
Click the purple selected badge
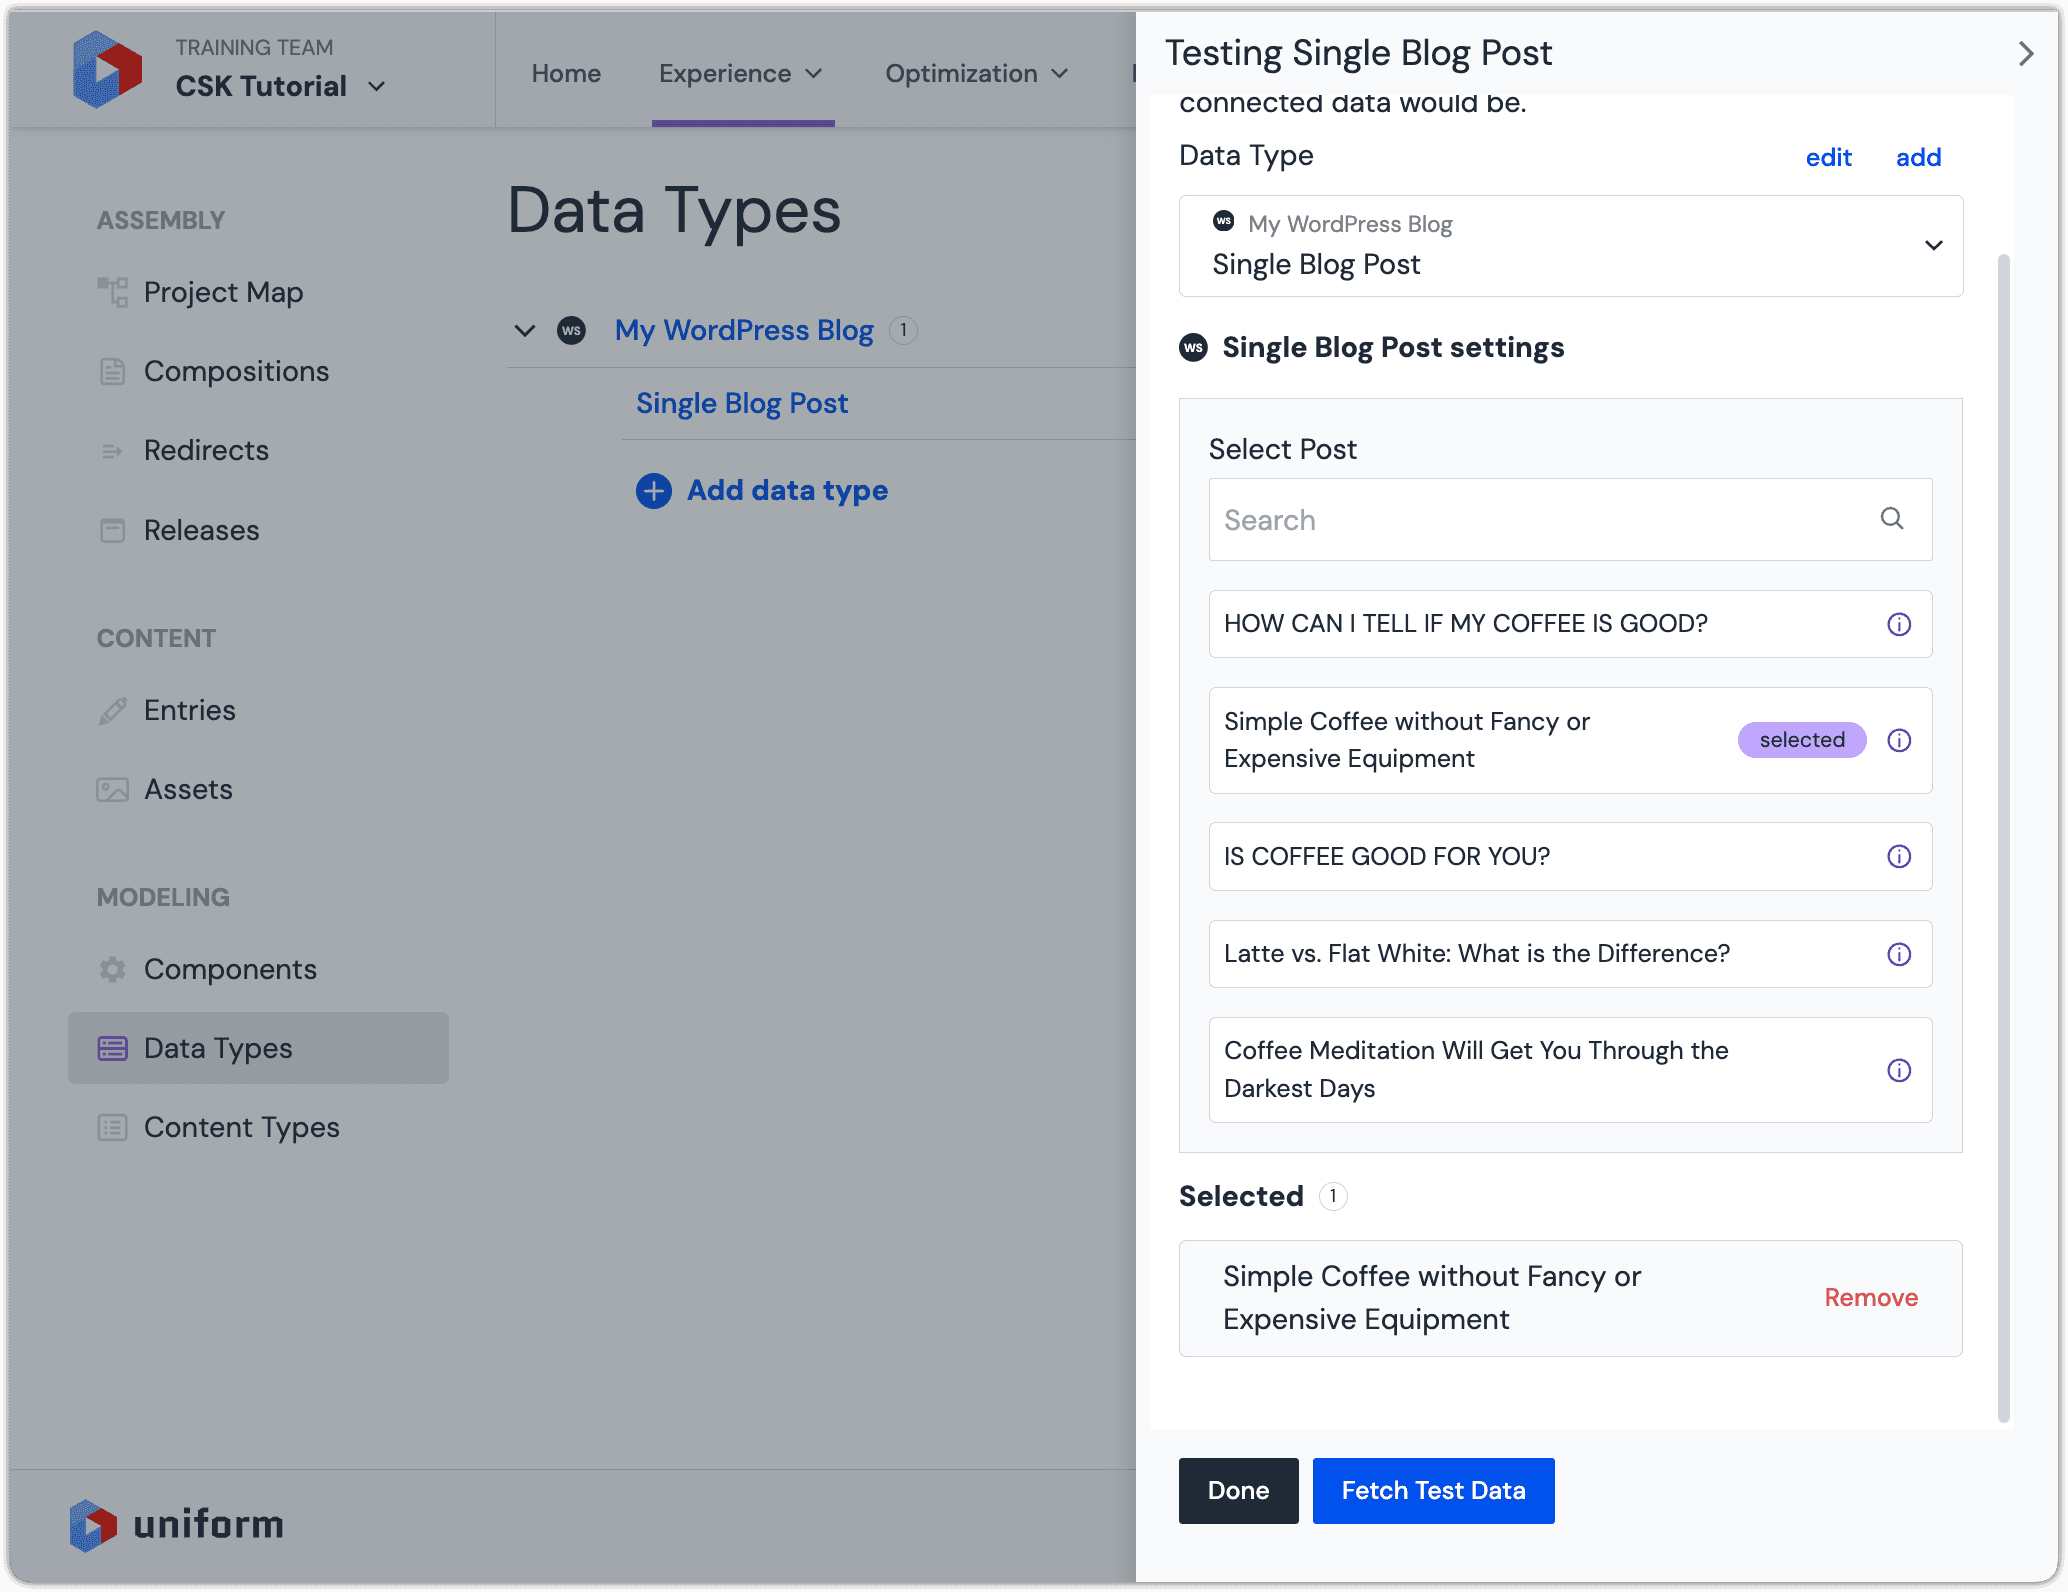point(1801,740)
